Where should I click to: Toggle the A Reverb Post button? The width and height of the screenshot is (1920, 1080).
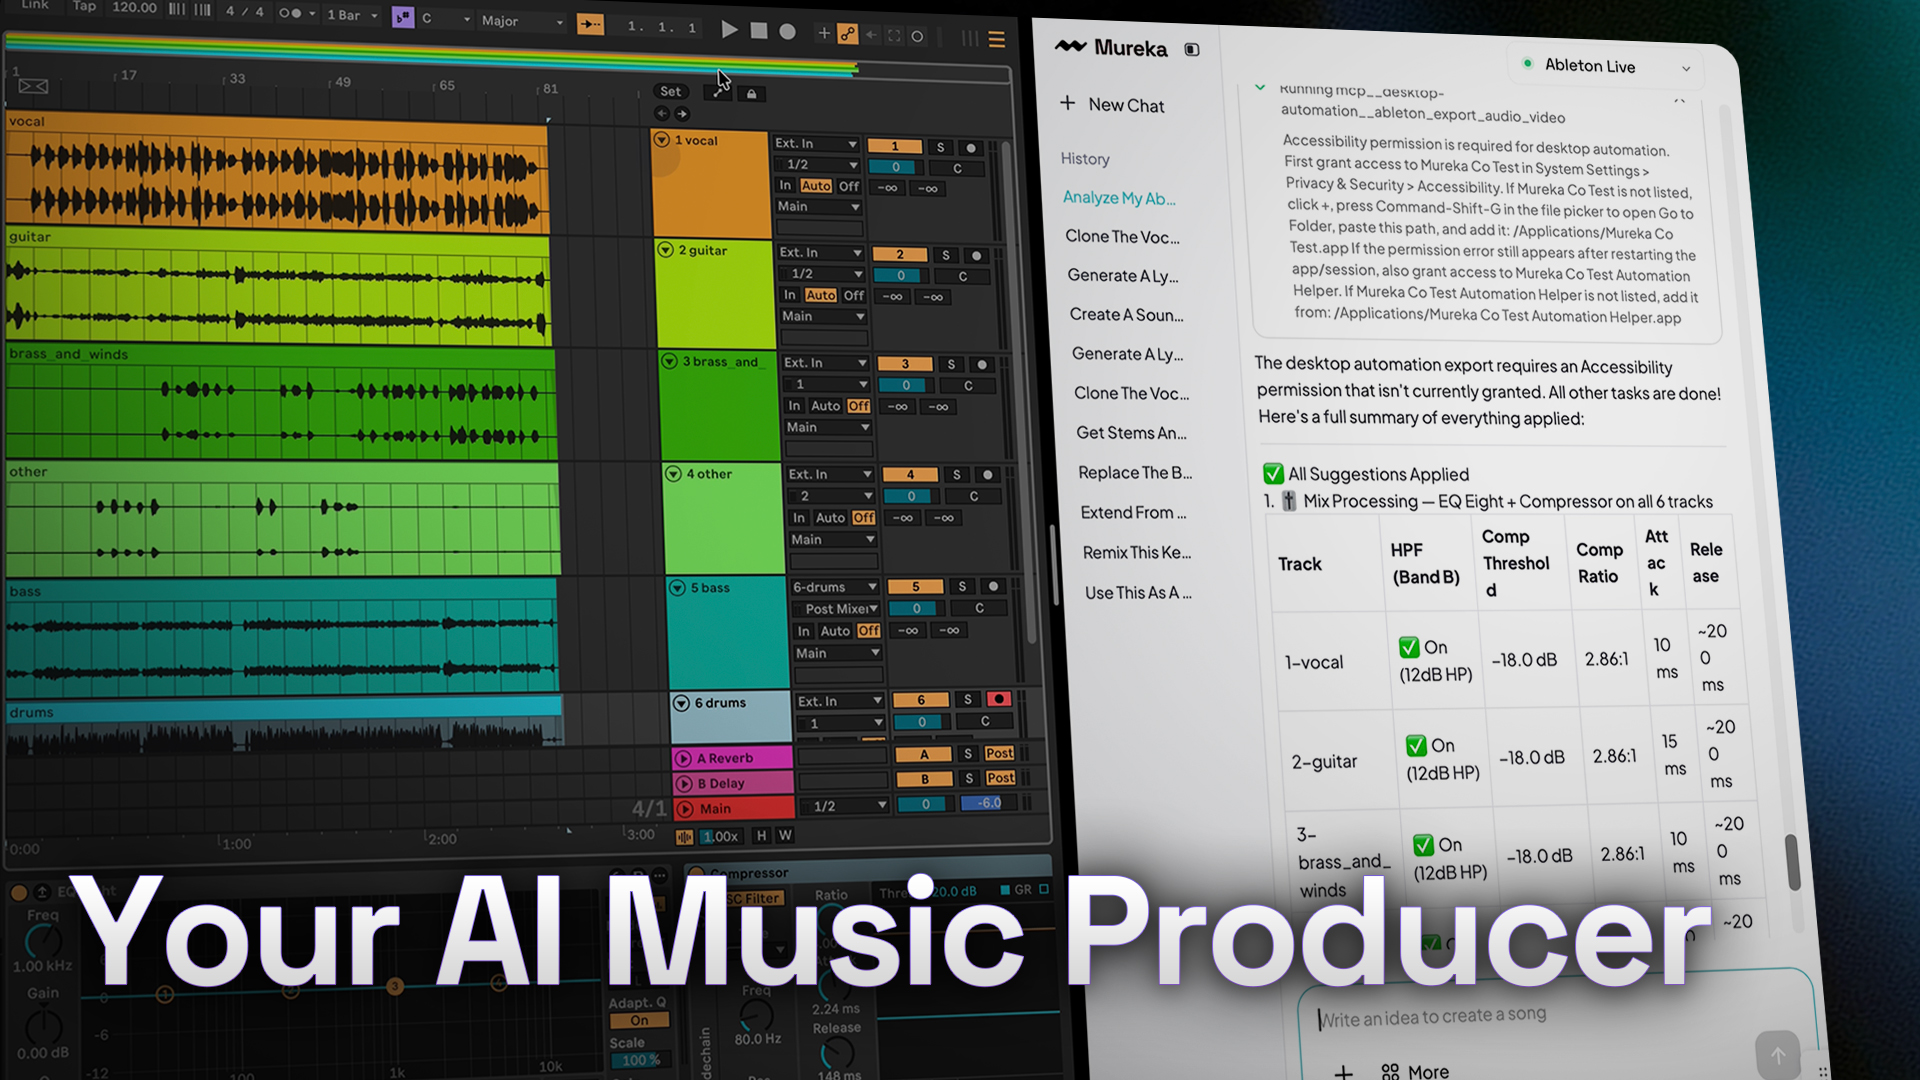999,753
